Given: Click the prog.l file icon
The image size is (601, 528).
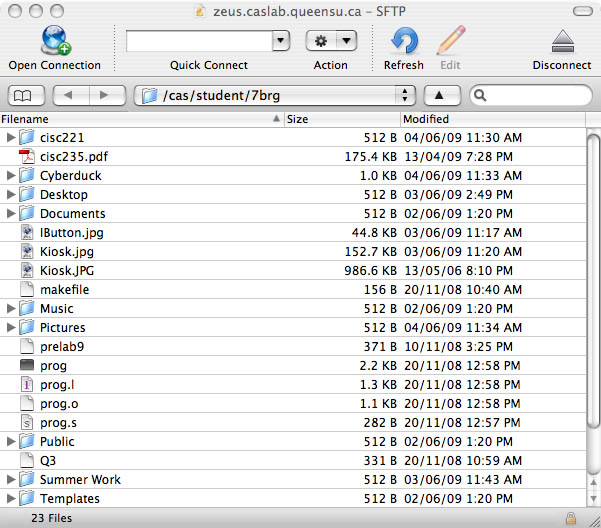Looking at the screenshot, I should [x=27, y=384].
